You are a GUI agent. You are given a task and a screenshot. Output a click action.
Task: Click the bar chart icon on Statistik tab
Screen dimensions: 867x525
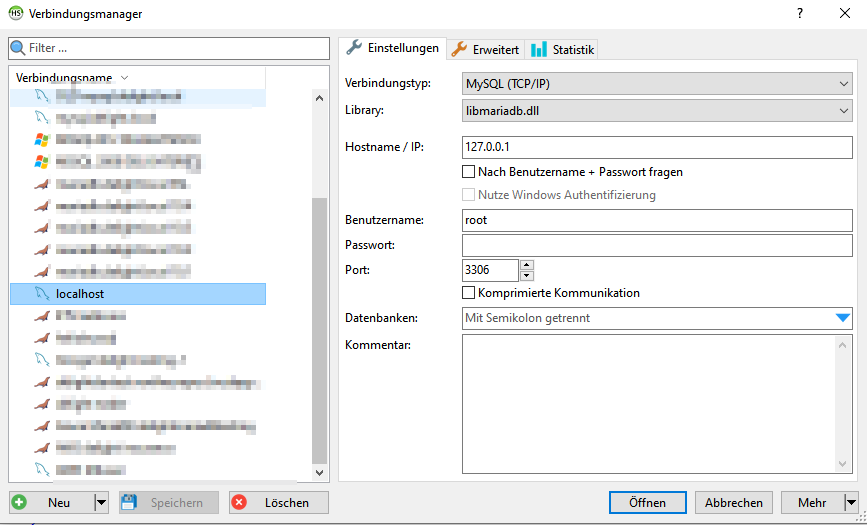click(539, 49)
